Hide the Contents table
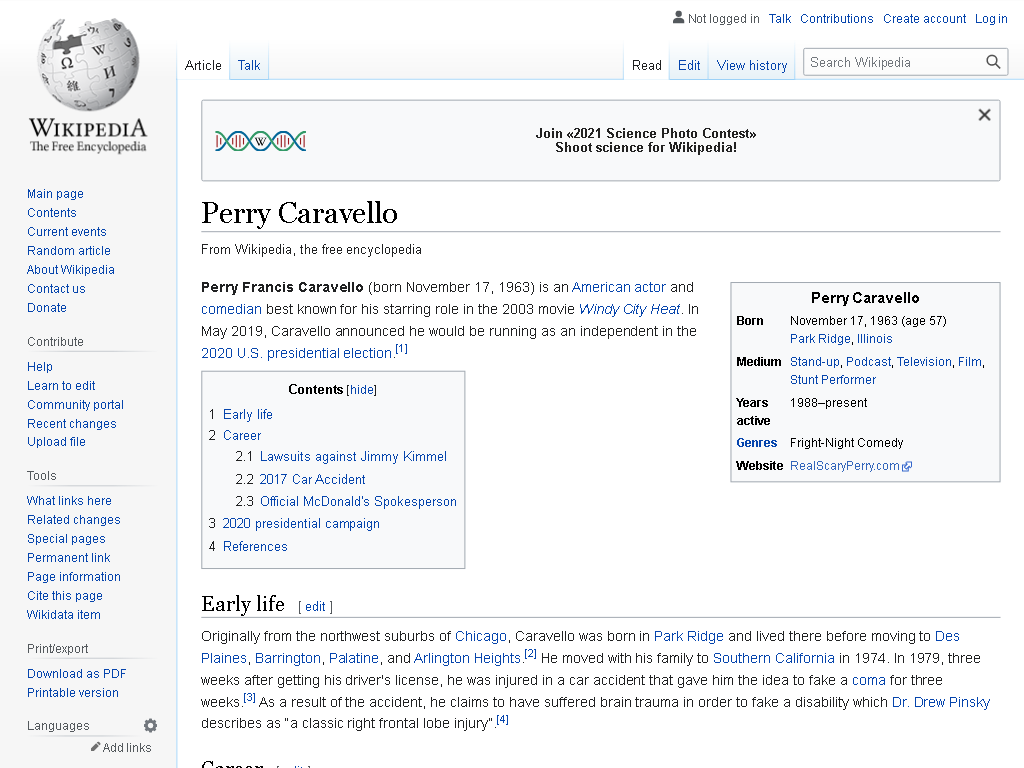The width and height of the screenshot is (1024, 768). tap(362, 390)
